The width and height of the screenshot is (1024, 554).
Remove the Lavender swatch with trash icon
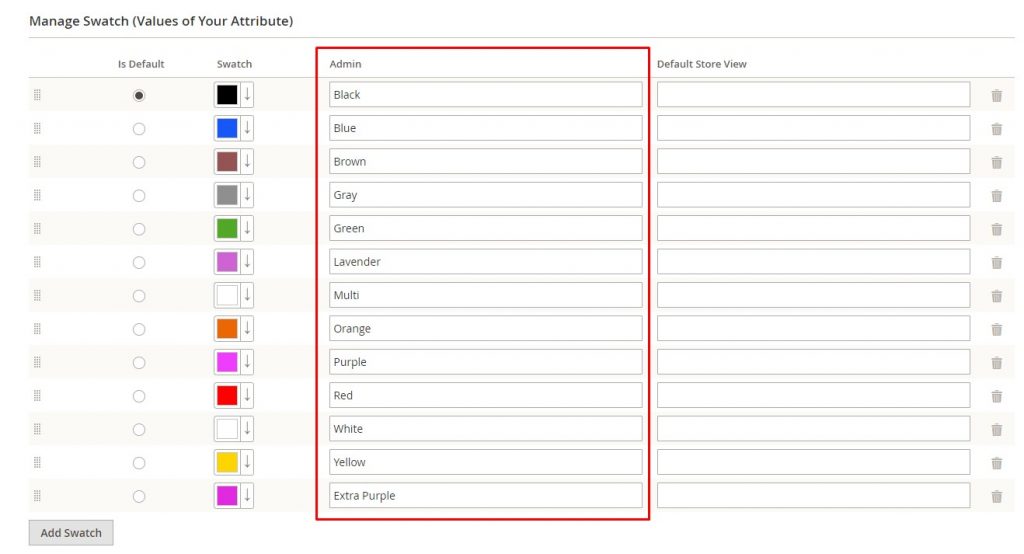pos(996,263)
